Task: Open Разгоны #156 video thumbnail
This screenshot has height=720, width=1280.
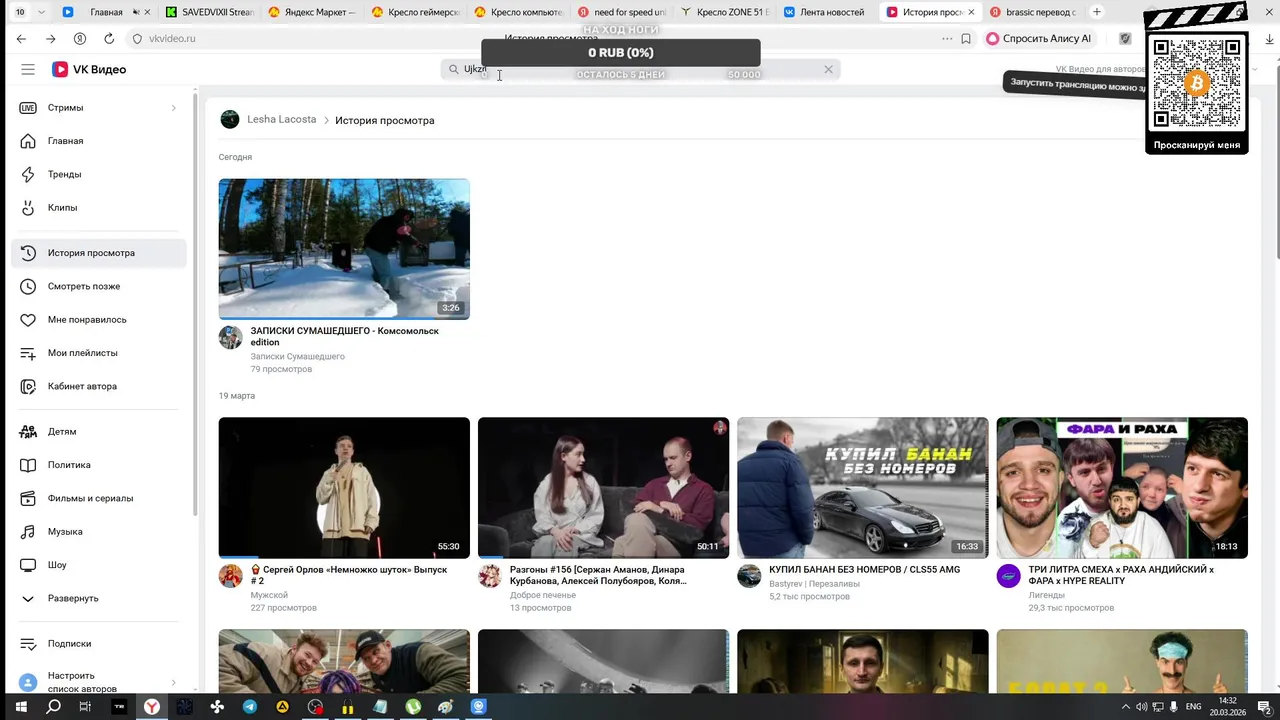Action: (603, 488)
